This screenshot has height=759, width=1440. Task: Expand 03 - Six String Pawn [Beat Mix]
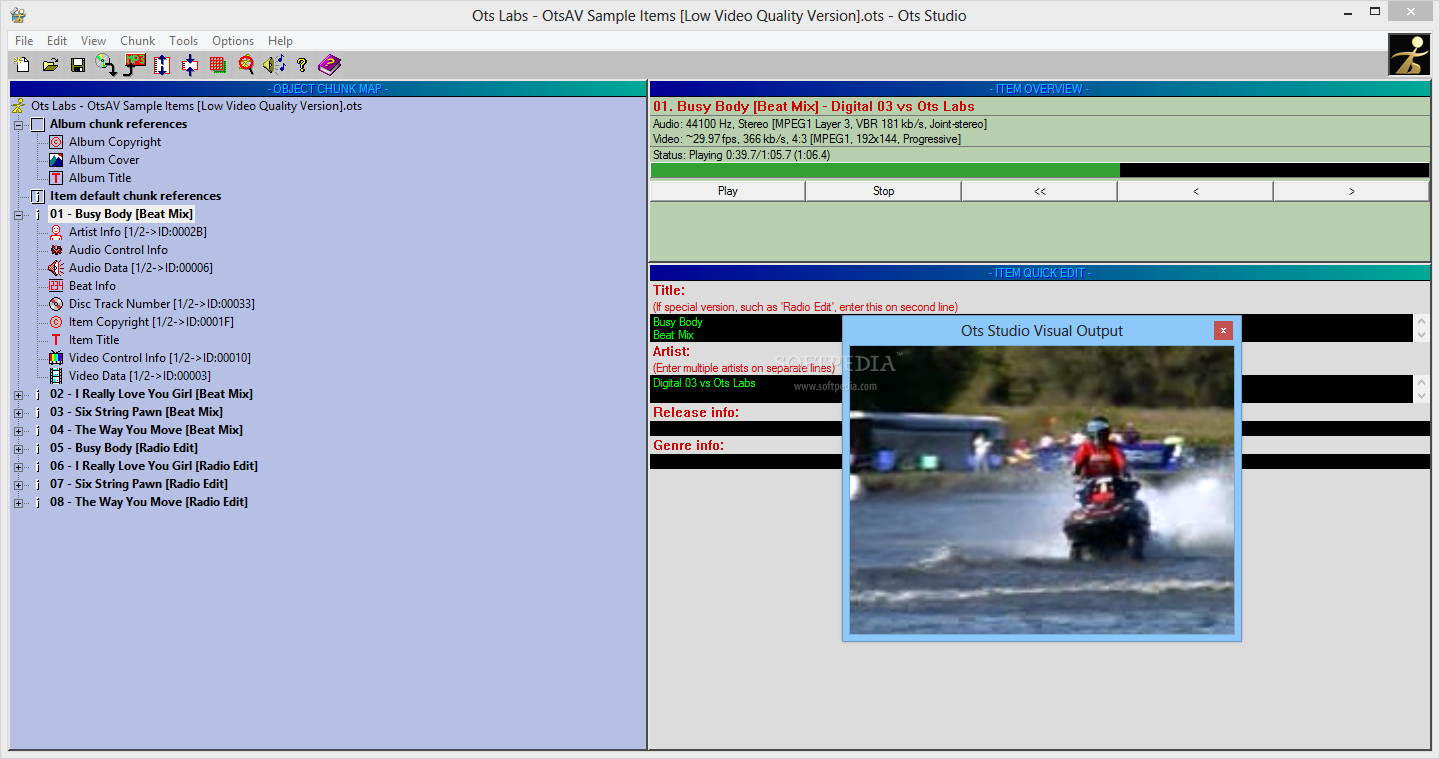coord(18,413)
